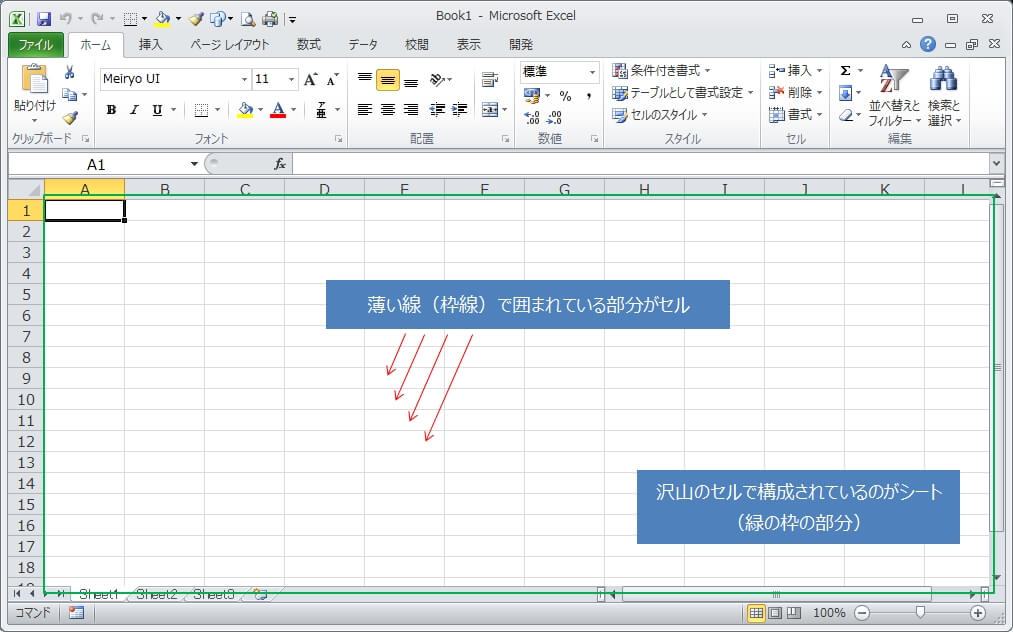Open the 条件付き書式 conditional formatting dropdown
Viewport: 1013px width, 632px height.
pyautogui.click(x=661, y=70)
